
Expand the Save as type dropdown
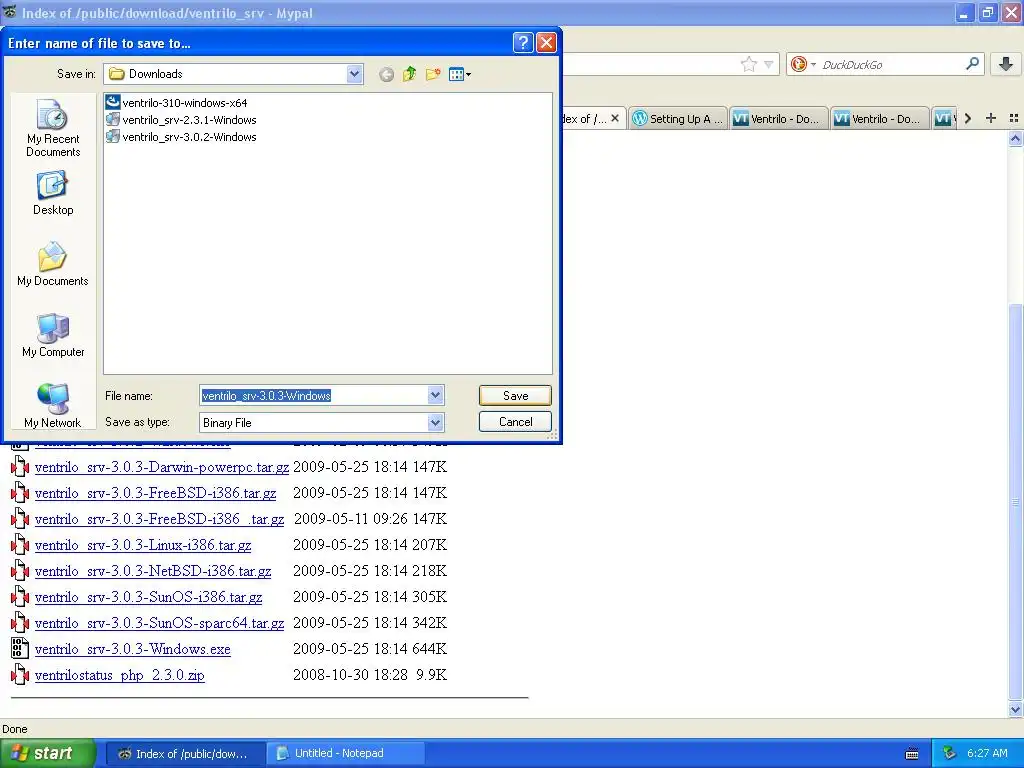point(436,423)
